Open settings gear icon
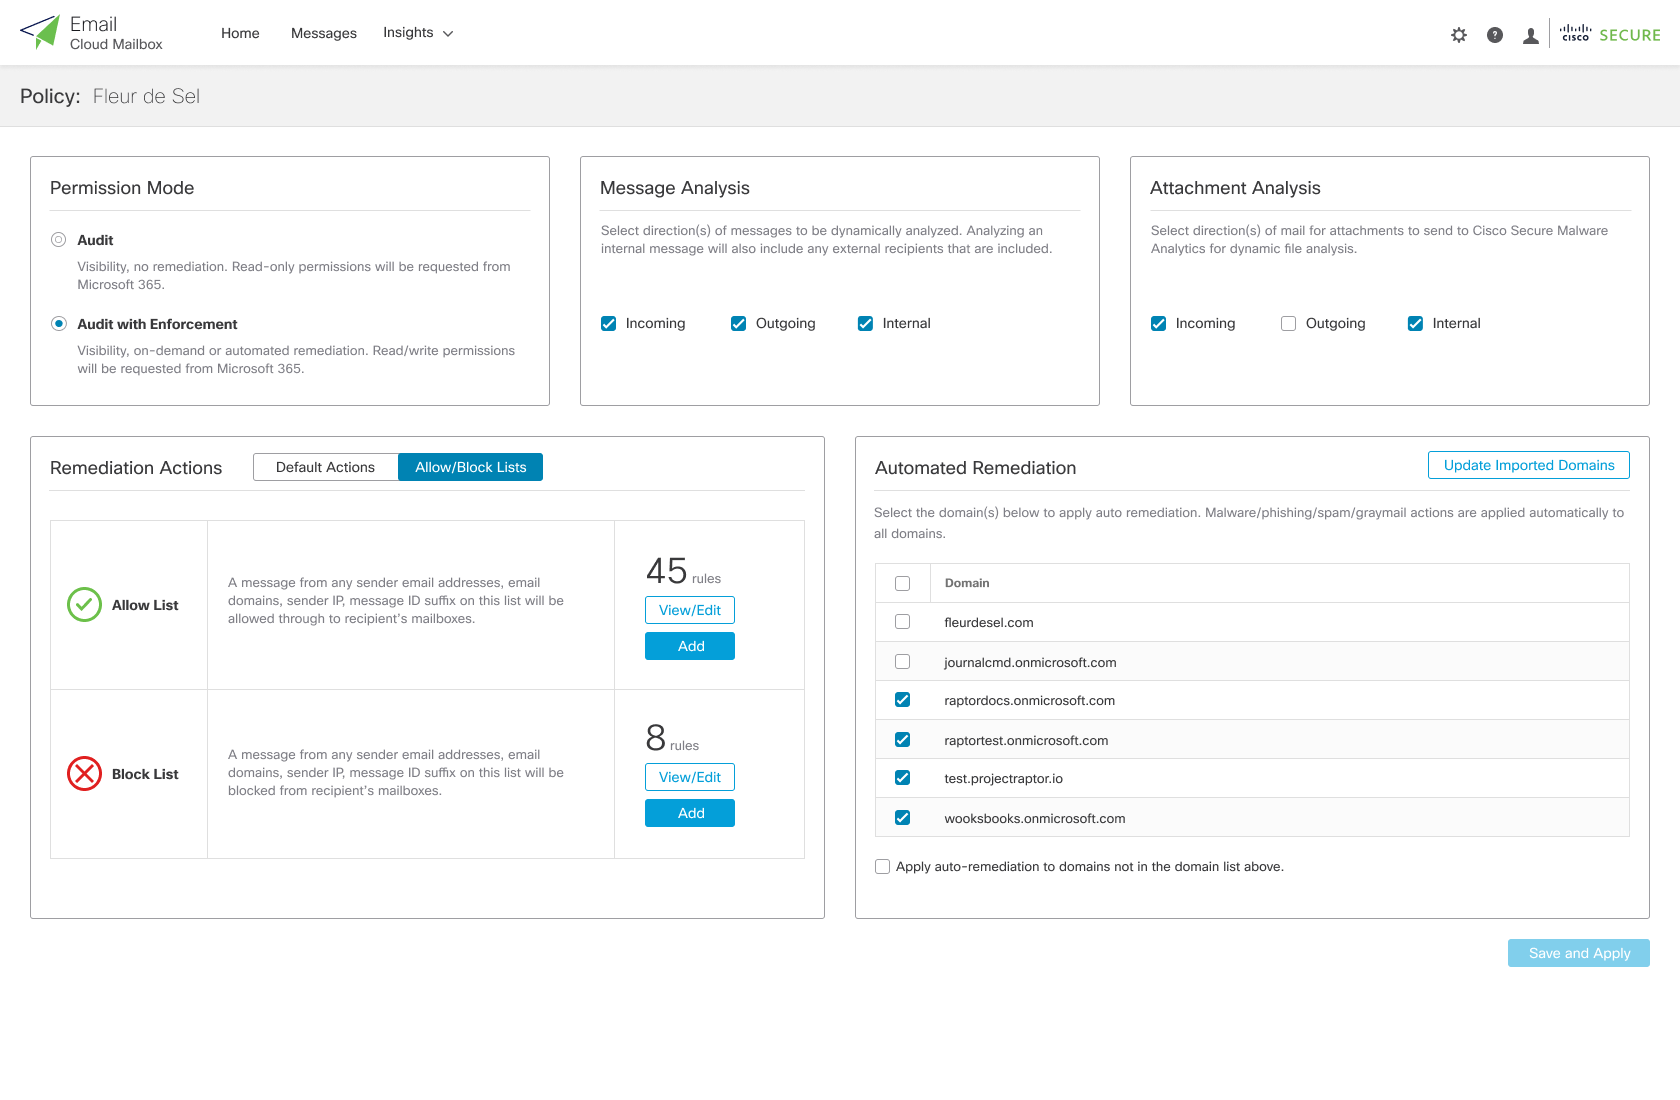This screenshot has height=1100, width=1680. (1459, 35)
